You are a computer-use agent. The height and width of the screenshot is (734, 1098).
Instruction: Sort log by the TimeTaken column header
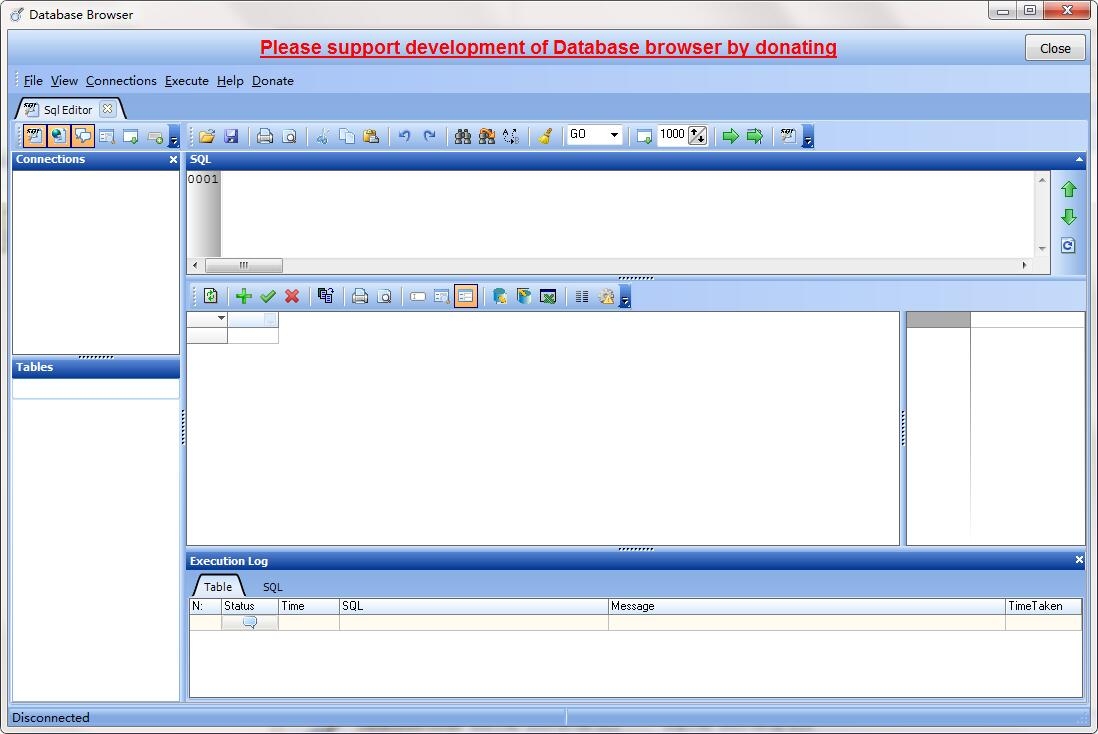(x=1043, y=606)
